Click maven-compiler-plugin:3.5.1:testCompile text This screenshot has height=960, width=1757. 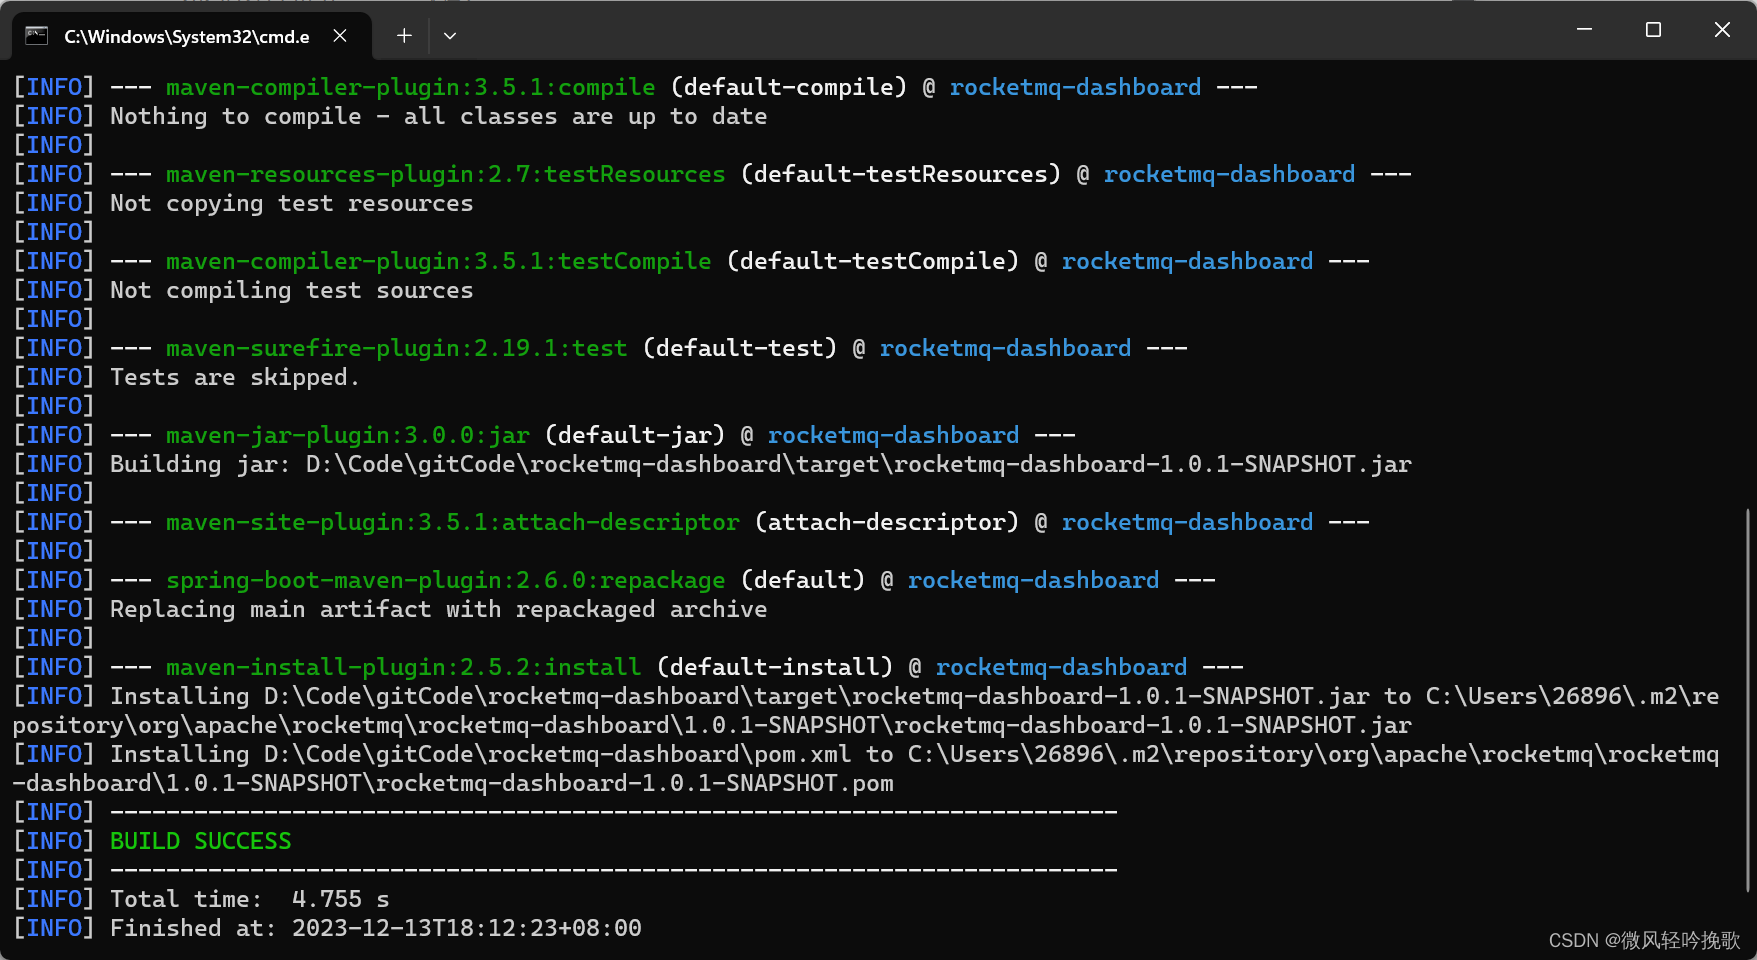(x=439, y=261)
